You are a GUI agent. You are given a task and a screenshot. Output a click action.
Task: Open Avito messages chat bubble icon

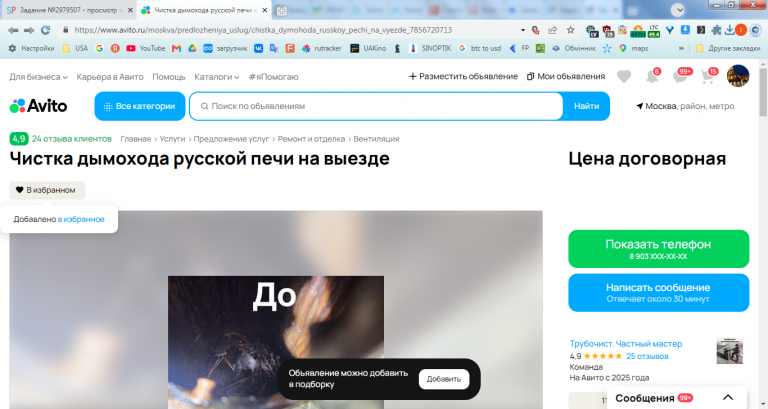point(681,76)
